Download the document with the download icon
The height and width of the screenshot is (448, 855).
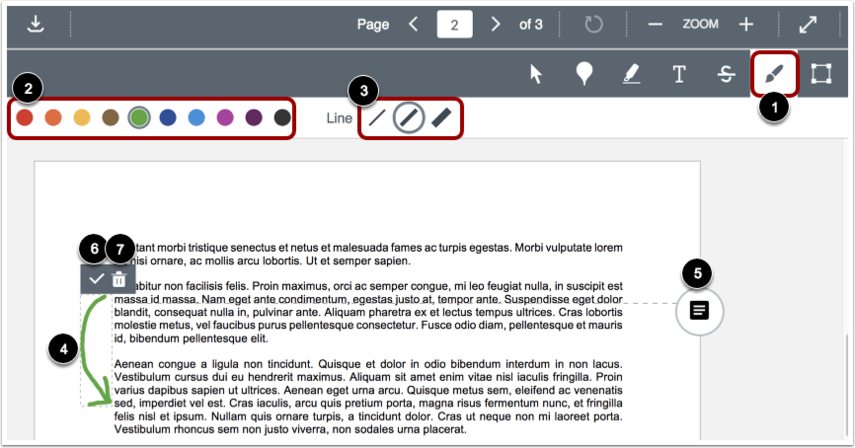pyautogui.click(x=35, y=25)
